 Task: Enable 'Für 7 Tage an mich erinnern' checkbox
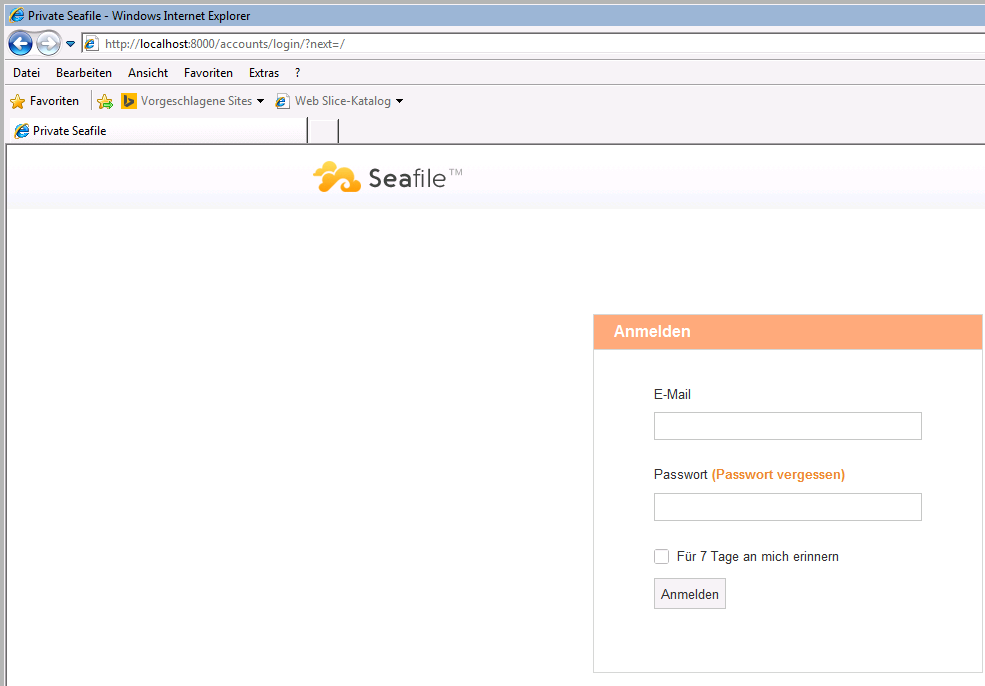661,557
